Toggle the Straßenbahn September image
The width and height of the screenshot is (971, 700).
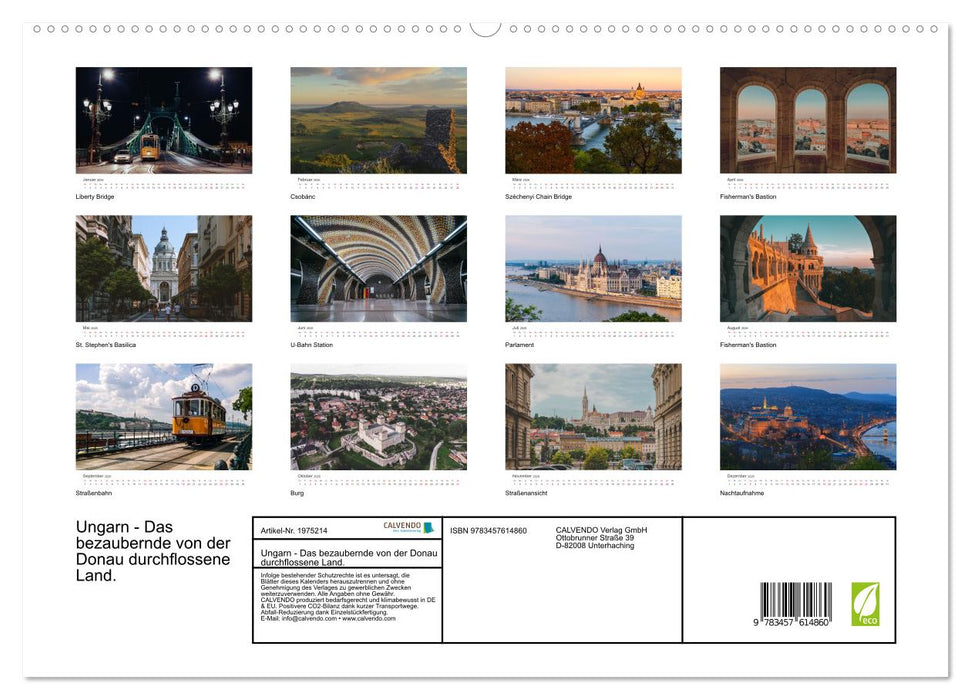163,416
